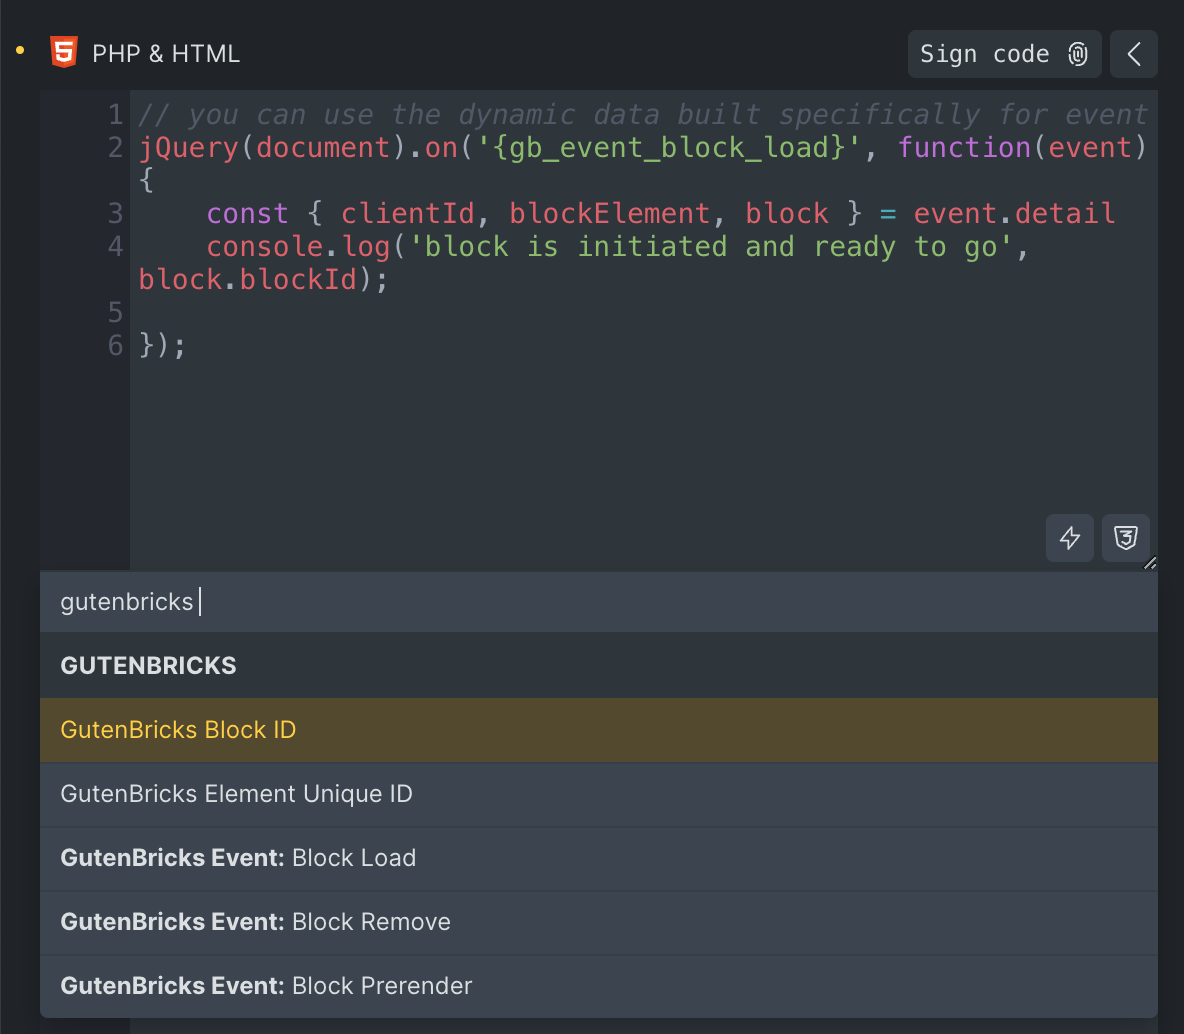Screen dimensions: 1184x1034
Task: Click the fingerprint icon on Sign code
Action: 1078,54
